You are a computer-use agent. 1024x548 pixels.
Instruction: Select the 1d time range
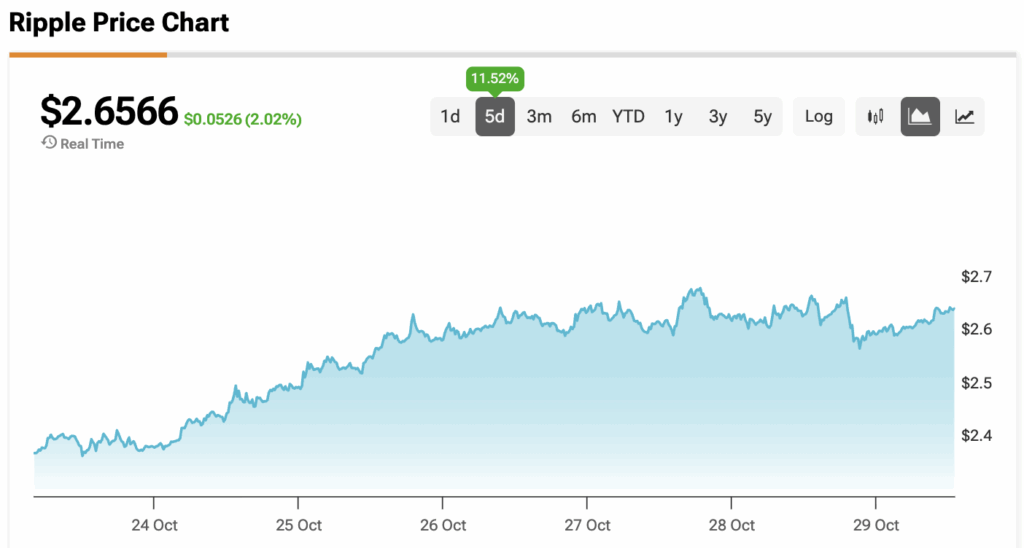pos(450,116)
